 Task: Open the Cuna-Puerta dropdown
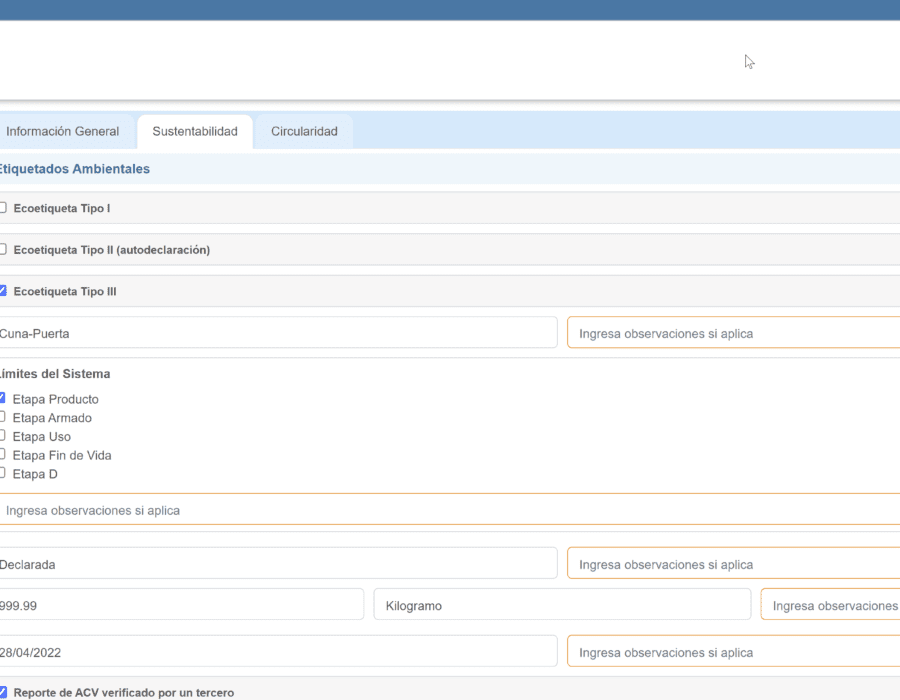278,333
